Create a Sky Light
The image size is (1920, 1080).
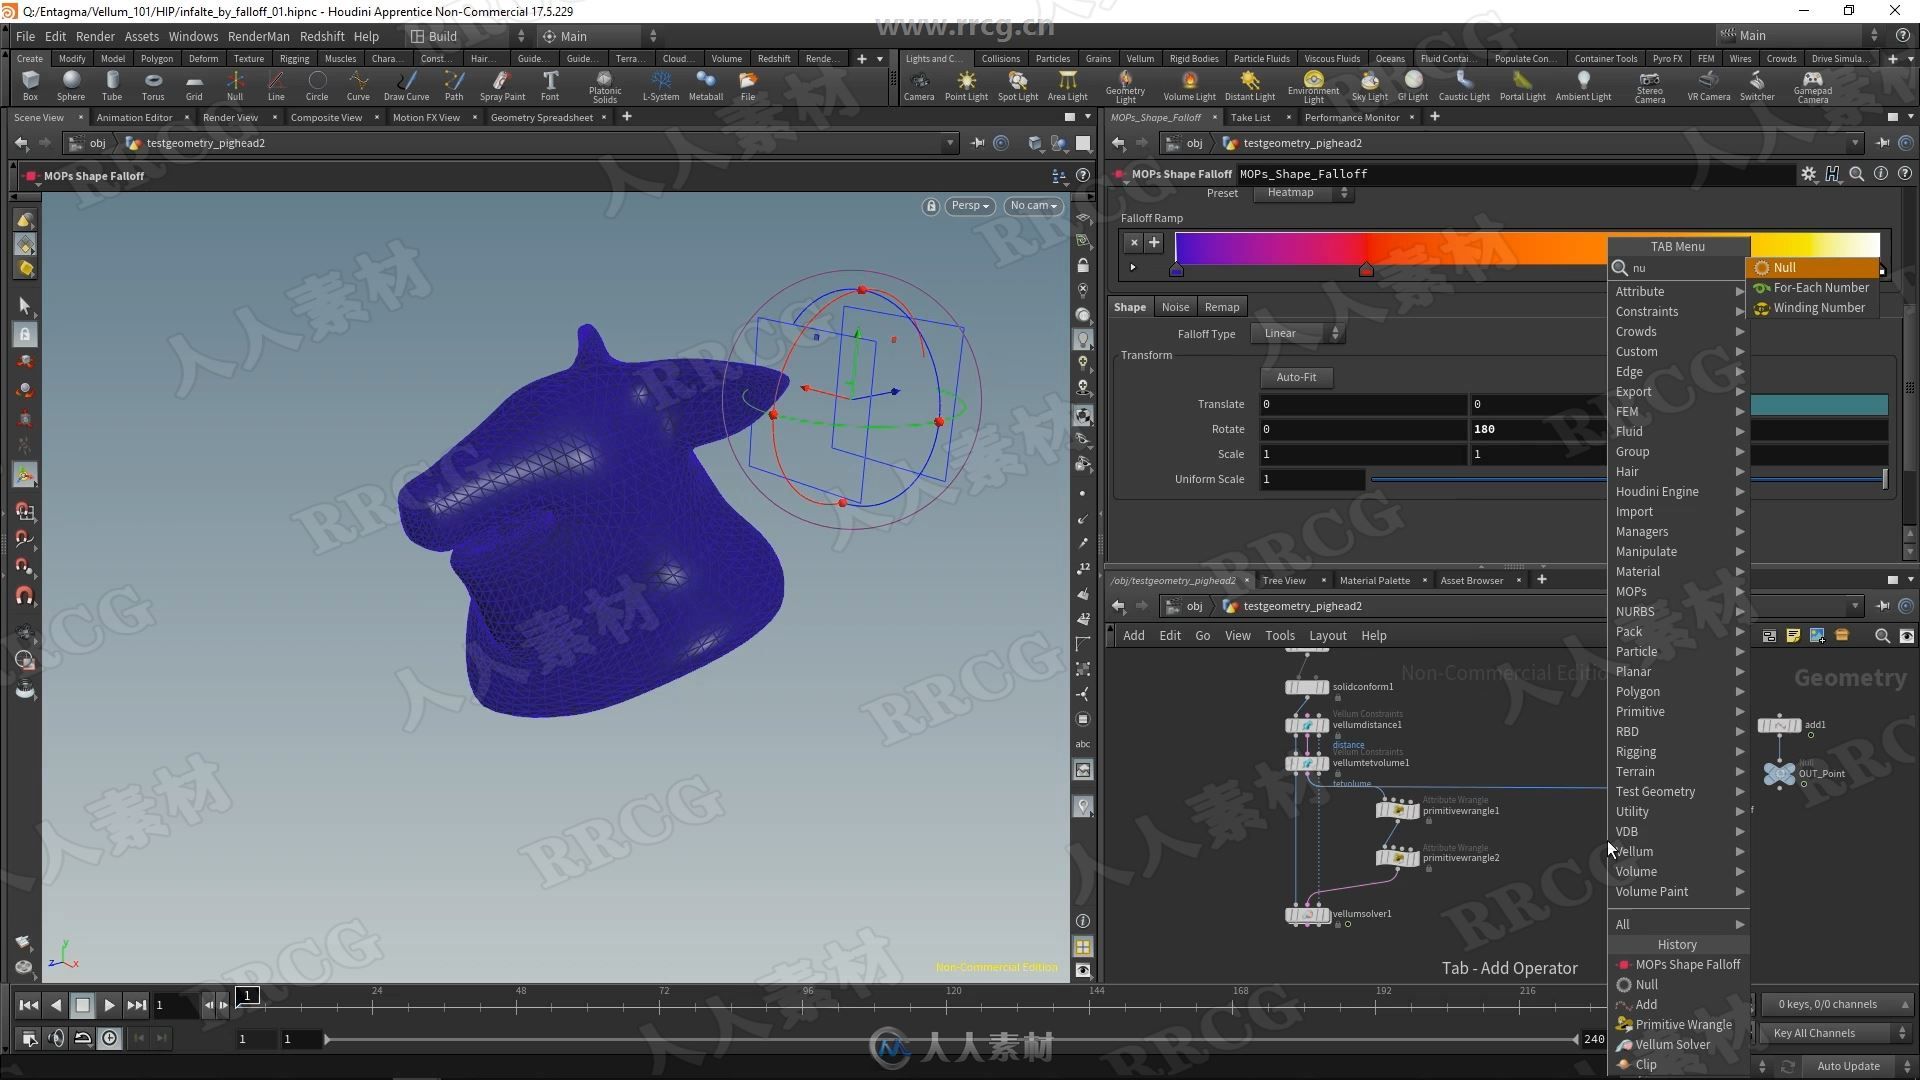tap(1370, 85)
